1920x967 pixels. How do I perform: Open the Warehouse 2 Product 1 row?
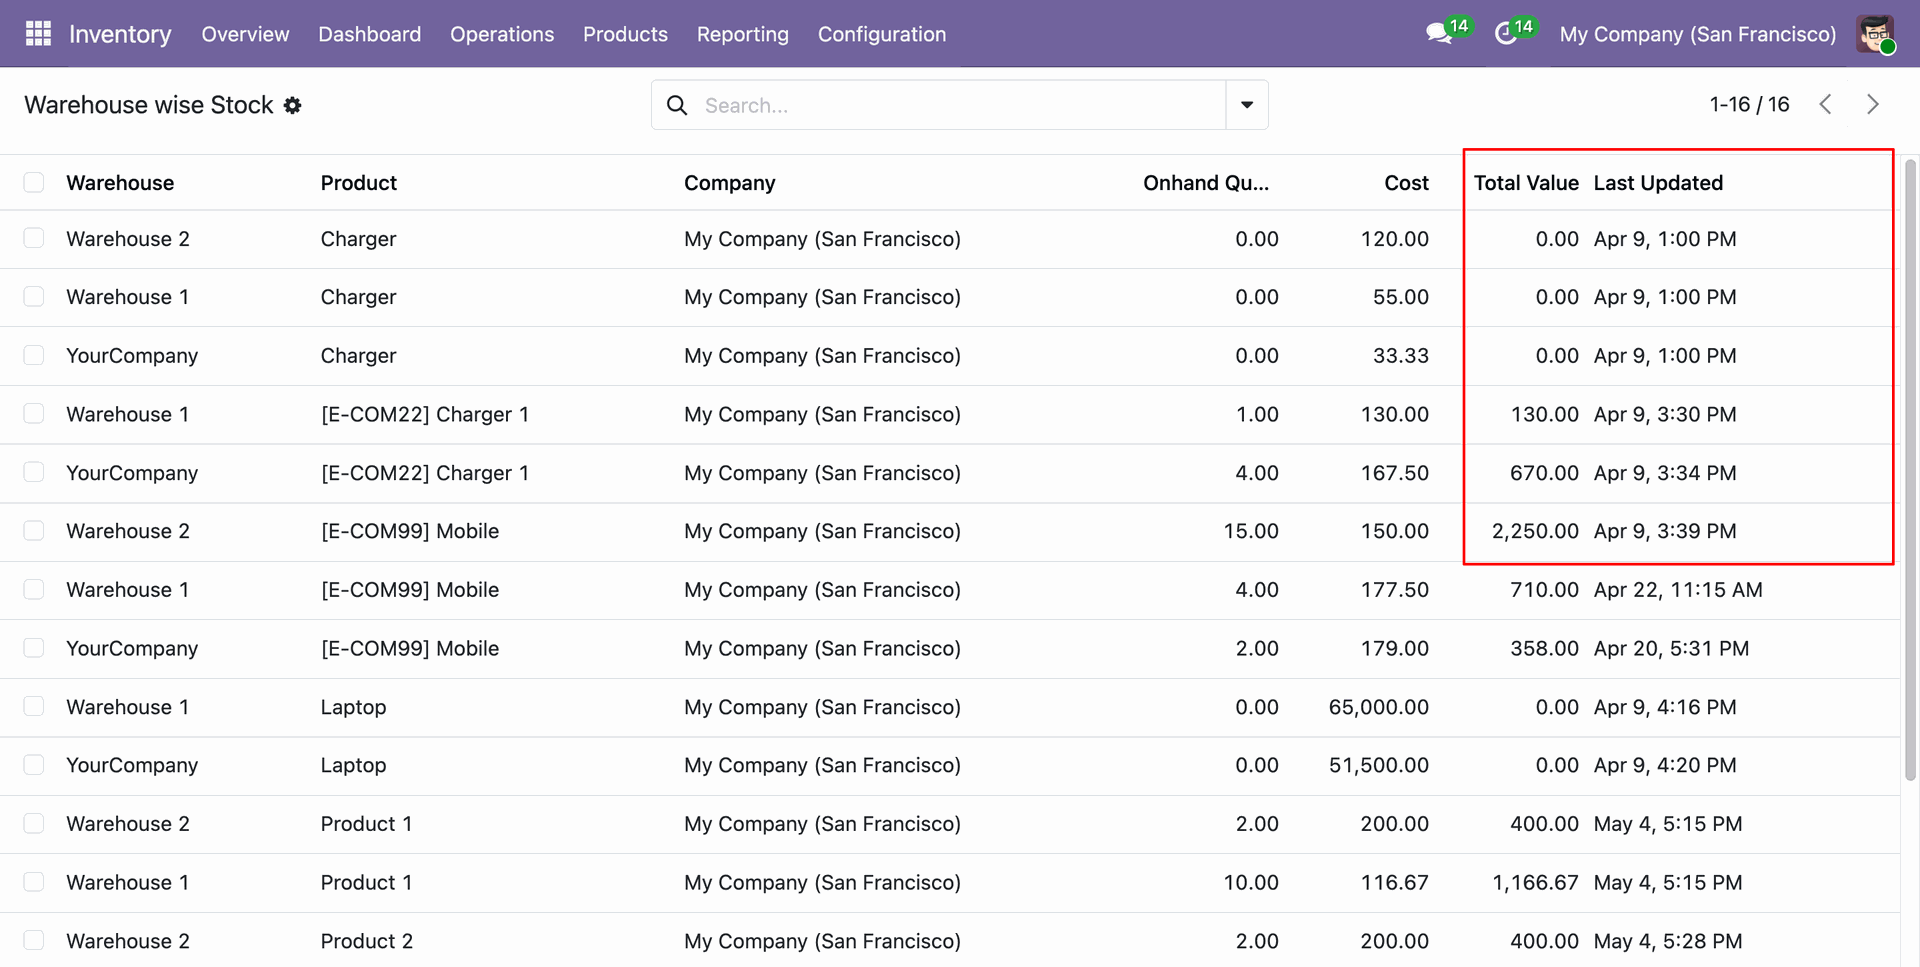coord(950,824)
